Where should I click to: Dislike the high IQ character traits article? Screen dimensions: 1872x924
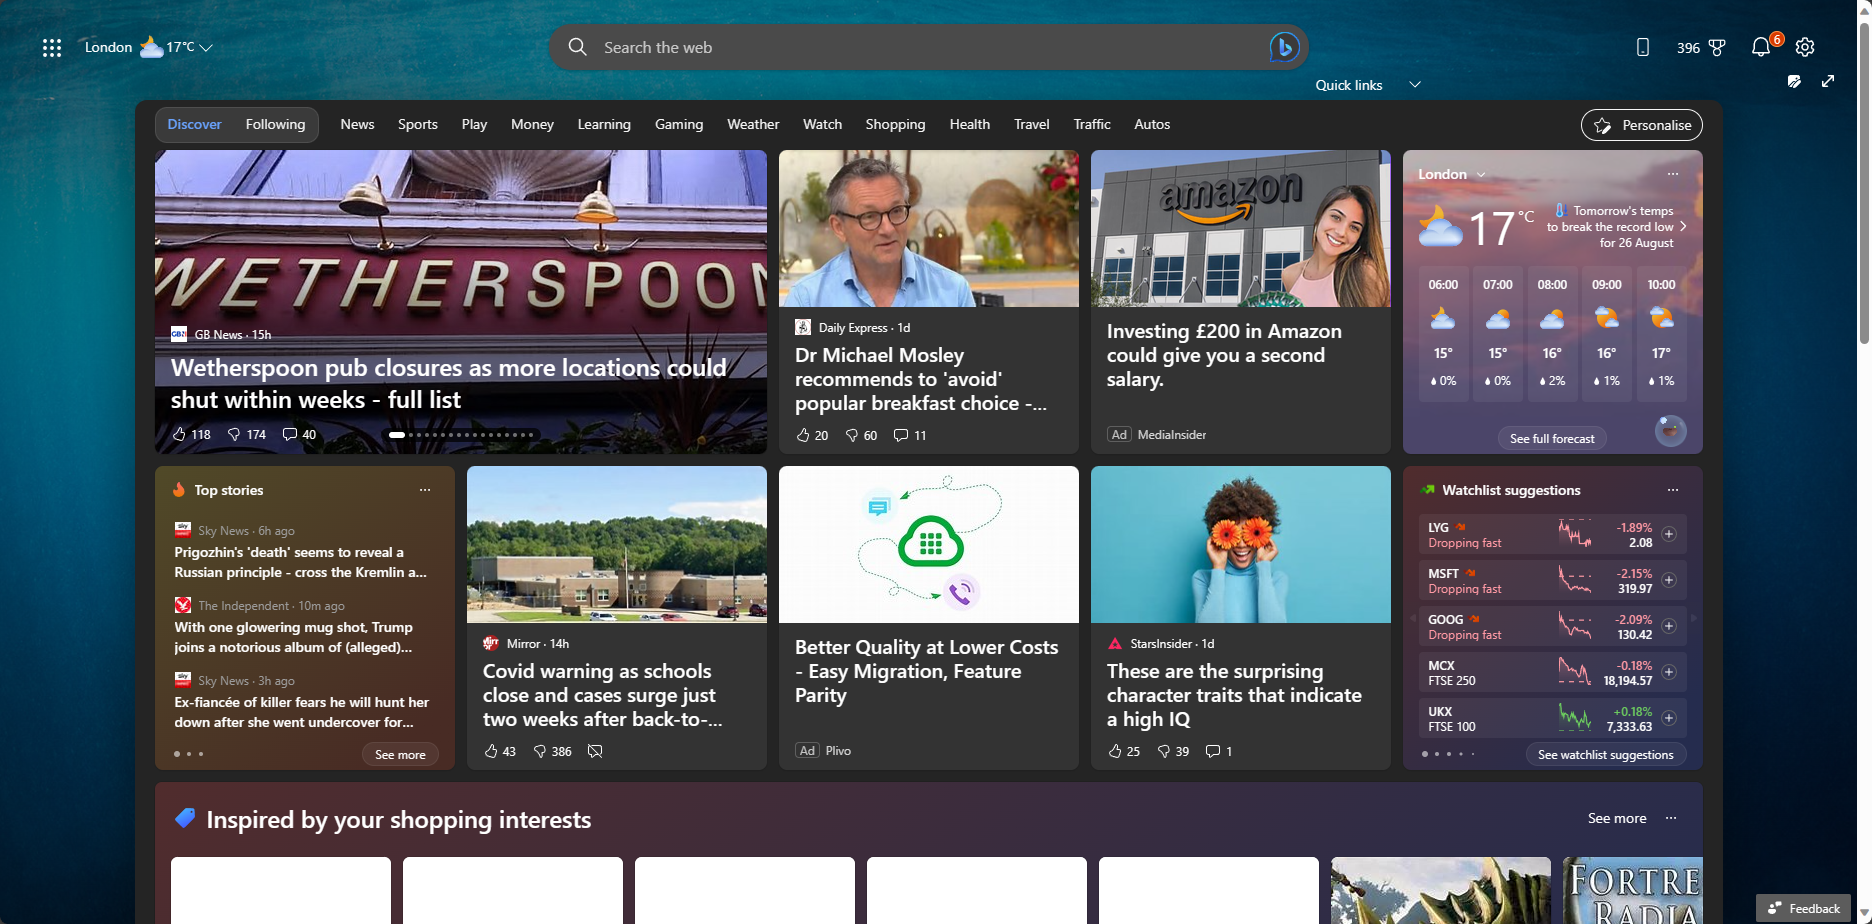click(x=1164, y=751)
